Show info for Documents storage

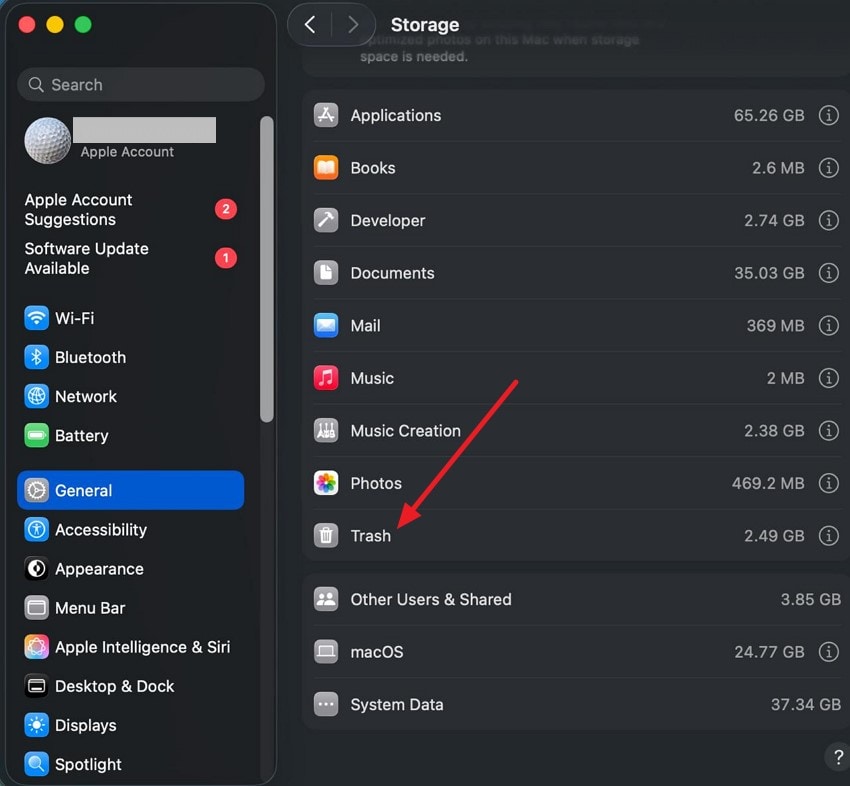tap(829, 273)
